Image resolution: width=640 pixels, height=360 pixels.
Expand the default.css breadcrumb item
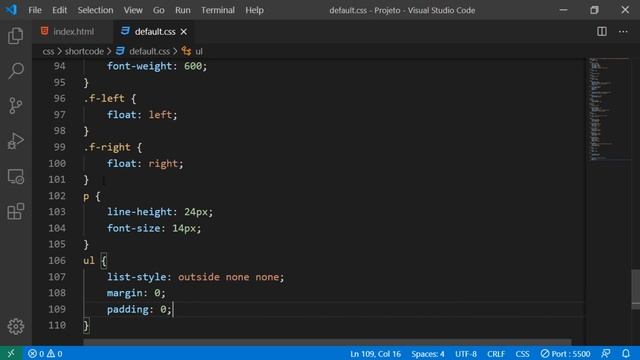coord(143,51)
